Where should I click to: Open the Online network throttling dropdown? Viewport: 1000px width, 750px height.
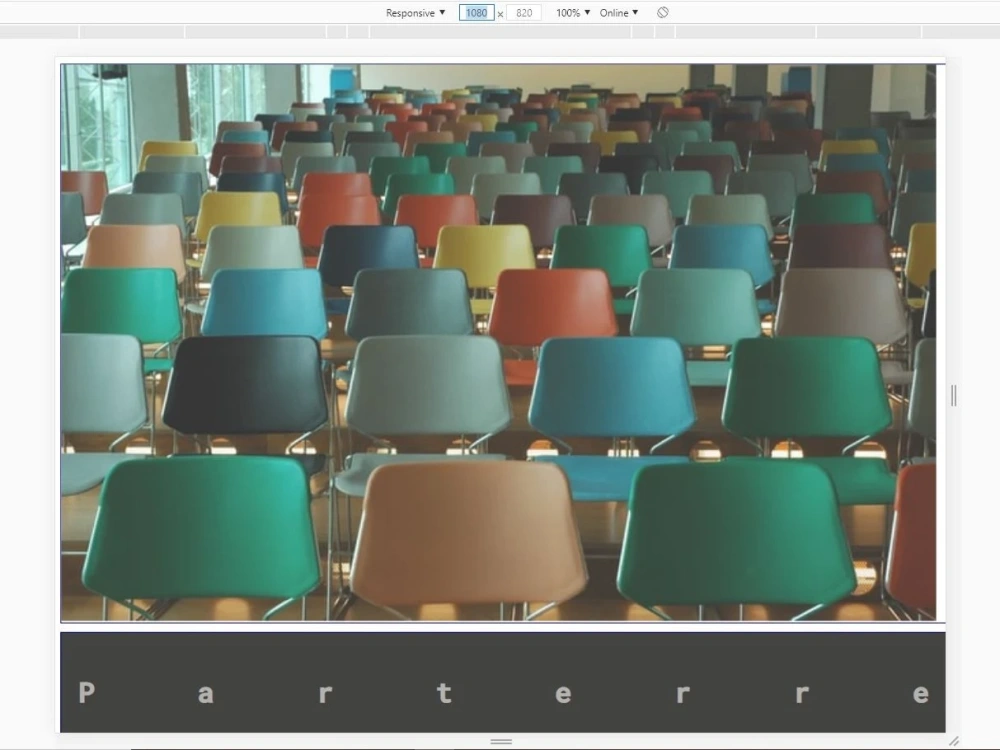coord(619,13)
